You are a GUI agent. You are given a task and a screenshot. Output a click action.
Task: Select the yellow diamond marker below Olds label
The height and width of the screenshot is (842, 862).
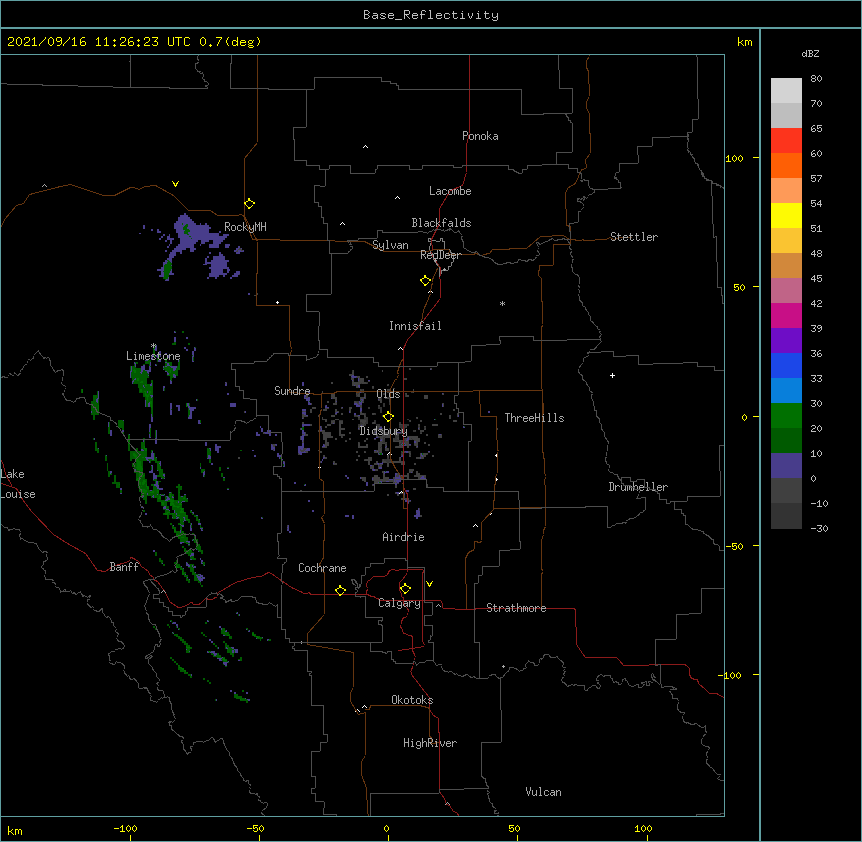point(388,417)
